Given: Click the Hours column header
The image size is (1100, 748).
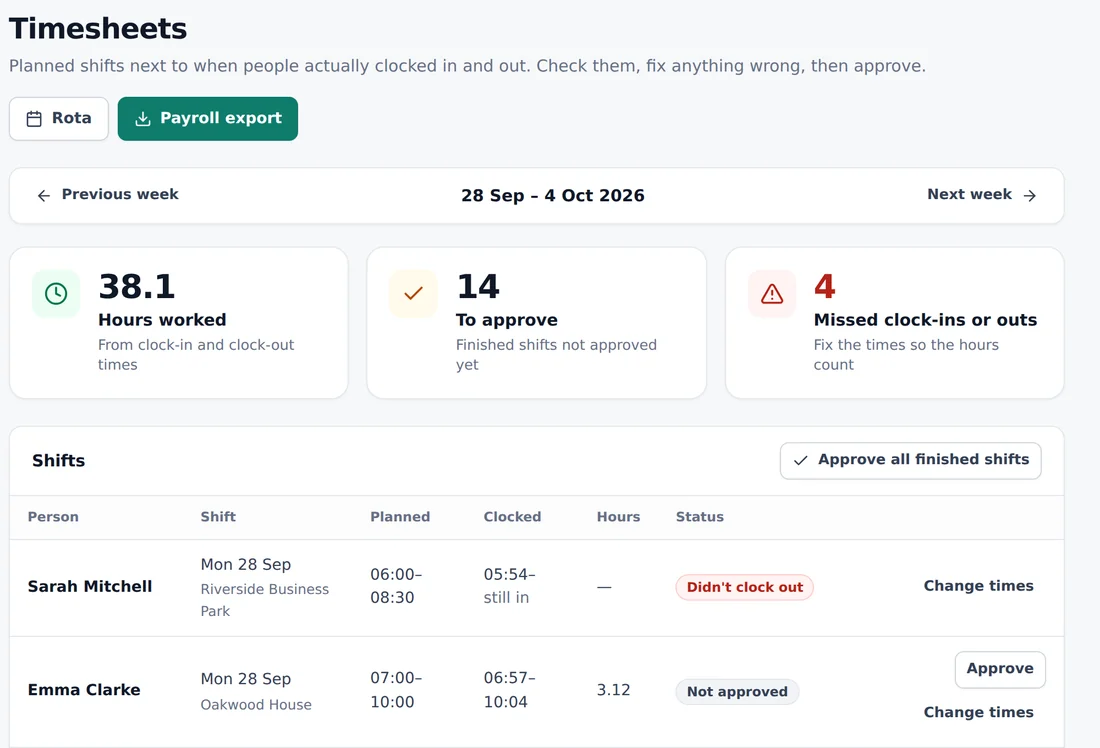Looking at the screenshot, I should tap(618, 517).
